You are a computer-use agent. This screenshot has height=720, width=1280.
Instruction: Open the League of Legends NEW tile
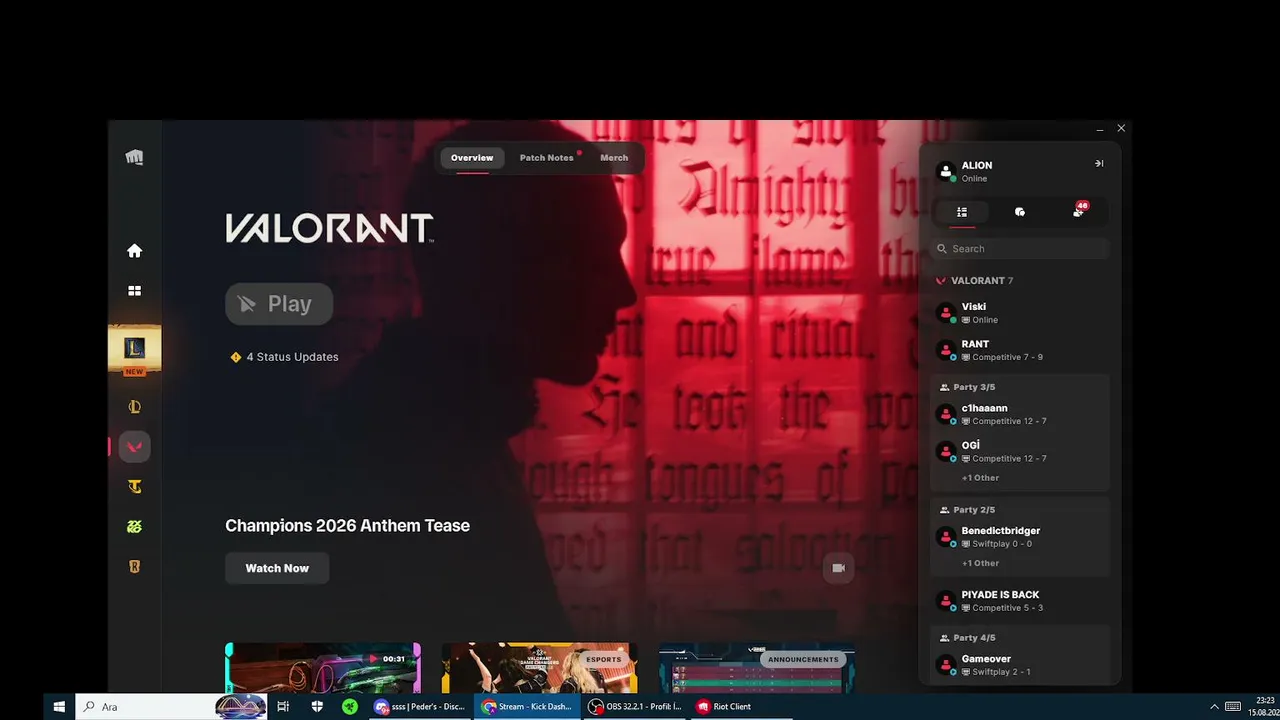134,350
